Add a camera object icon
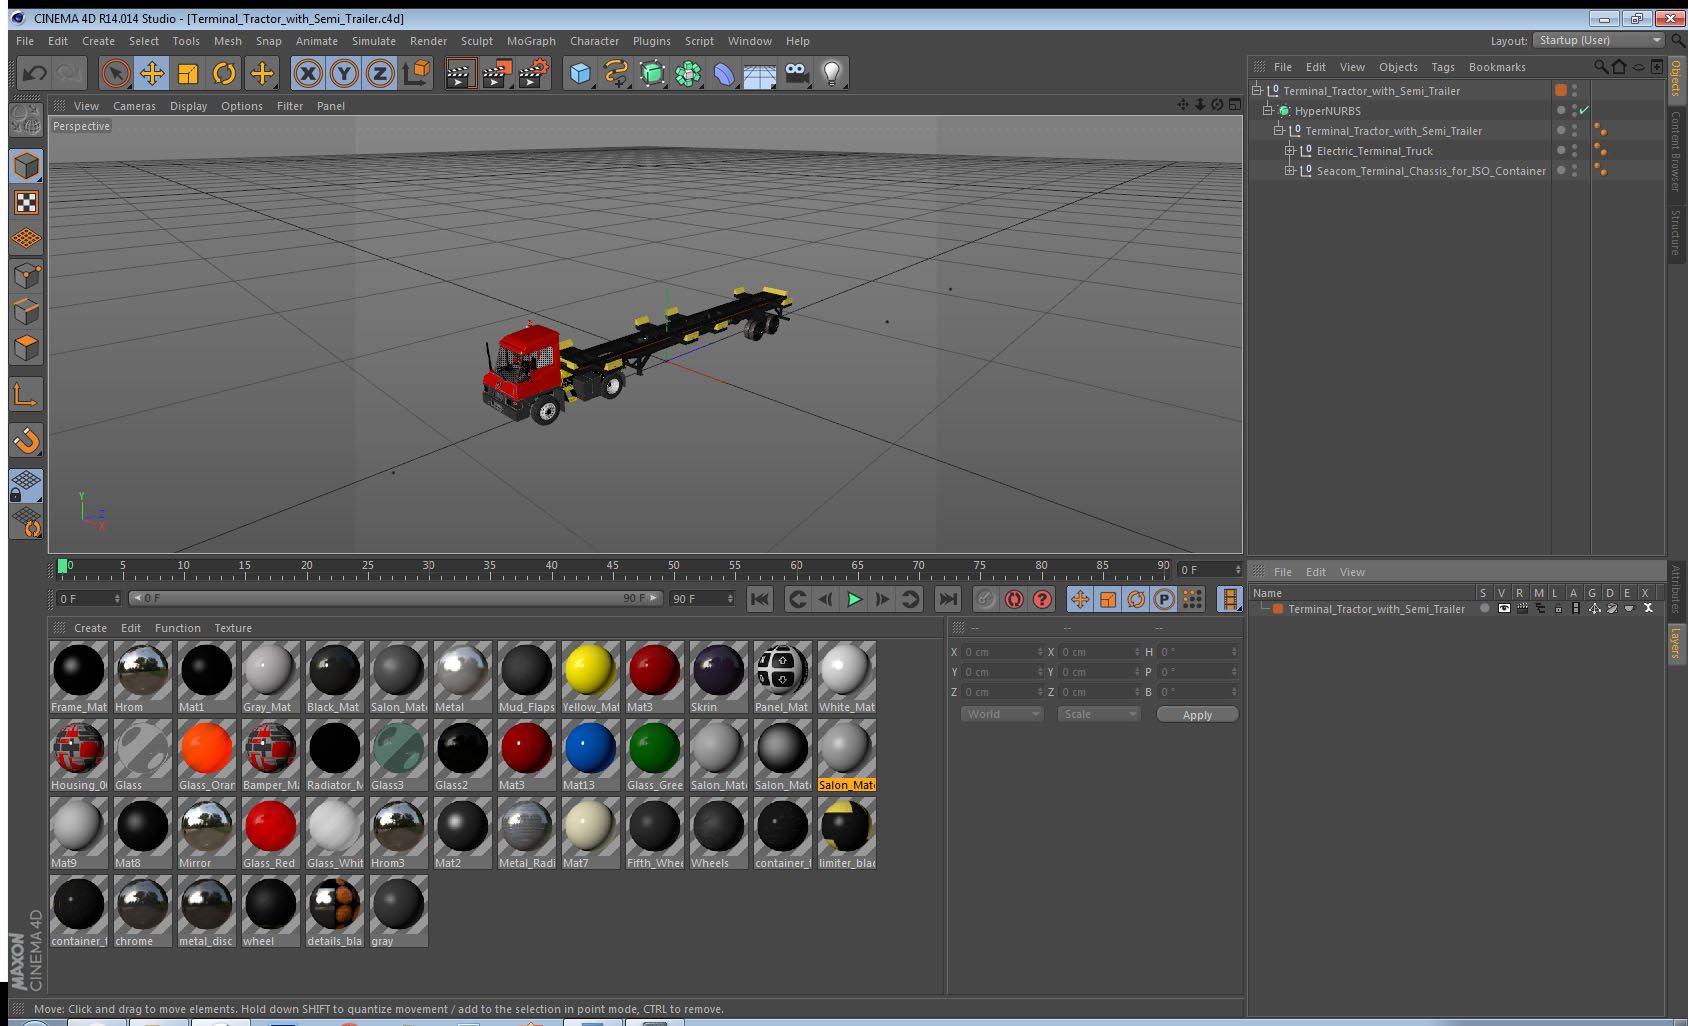This screenshot has height=1026, width=1688. [796, 73]
